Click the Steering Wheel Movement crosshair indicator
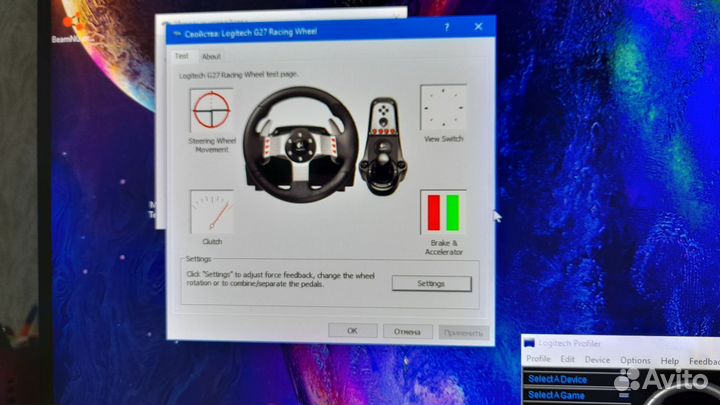The image size is (720, 405). point(212,110)
